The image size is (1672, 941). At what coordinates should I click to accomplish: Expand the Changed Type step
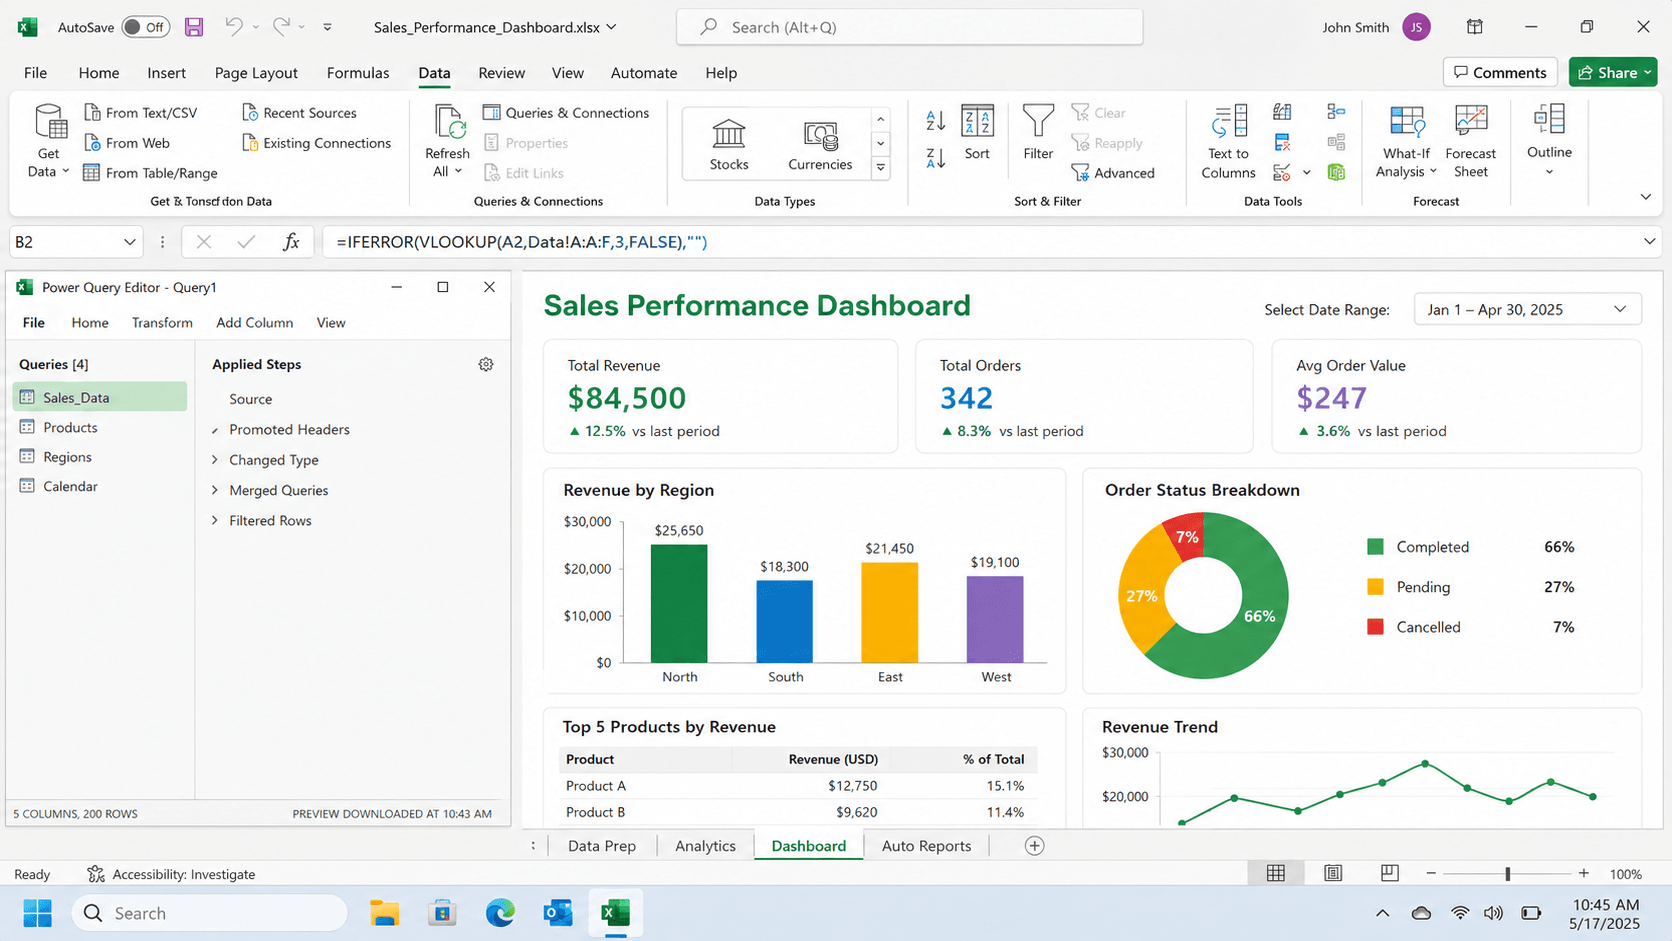point(215,460)
